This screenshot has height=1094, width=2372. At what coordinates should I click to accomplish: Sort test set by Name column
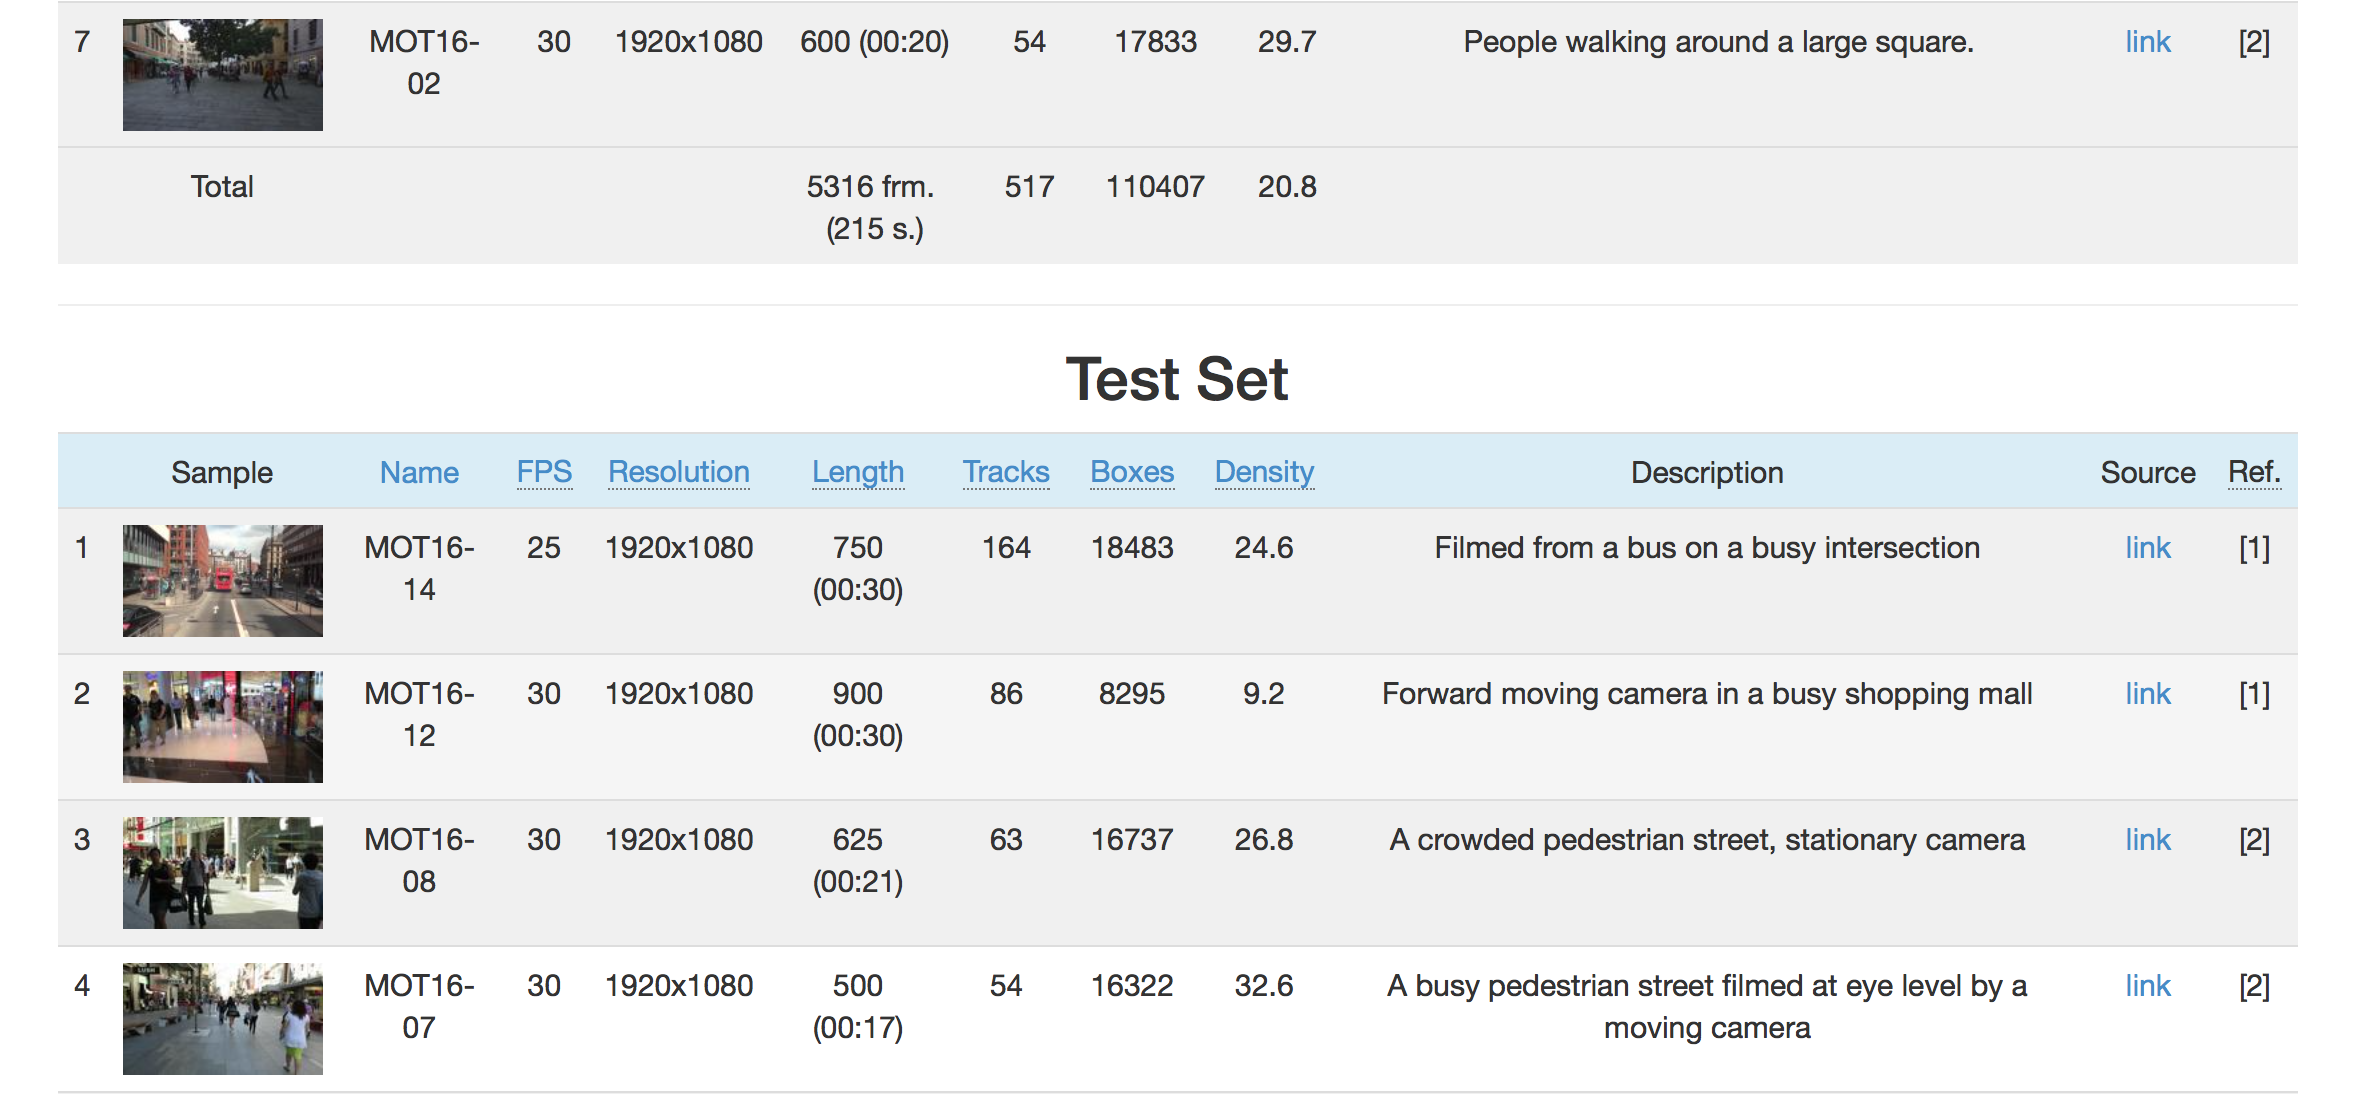tap(419, 472)
